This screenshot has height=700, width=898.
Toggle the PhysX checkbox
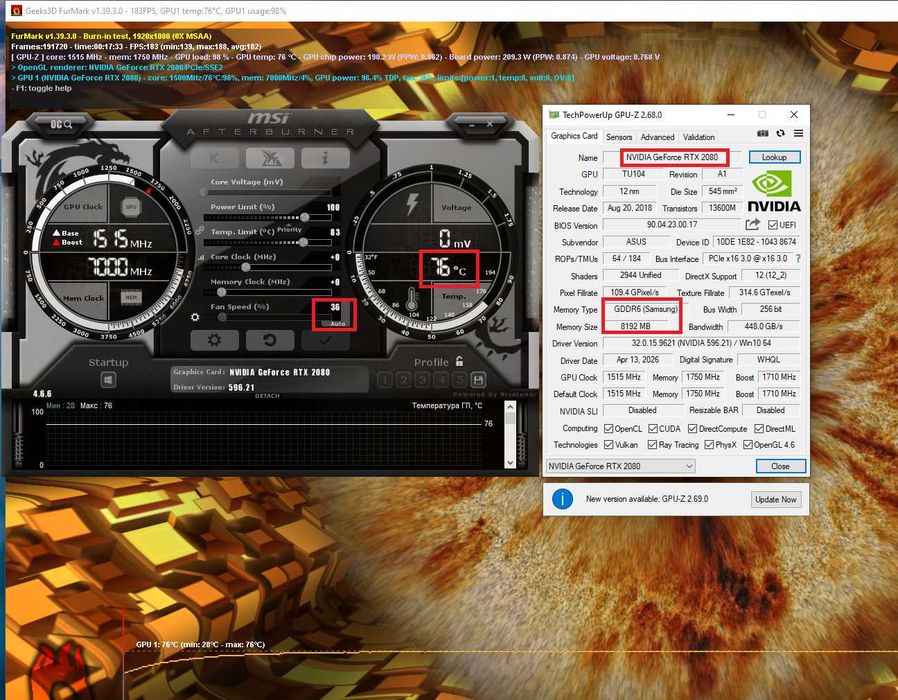click(709, 445)
